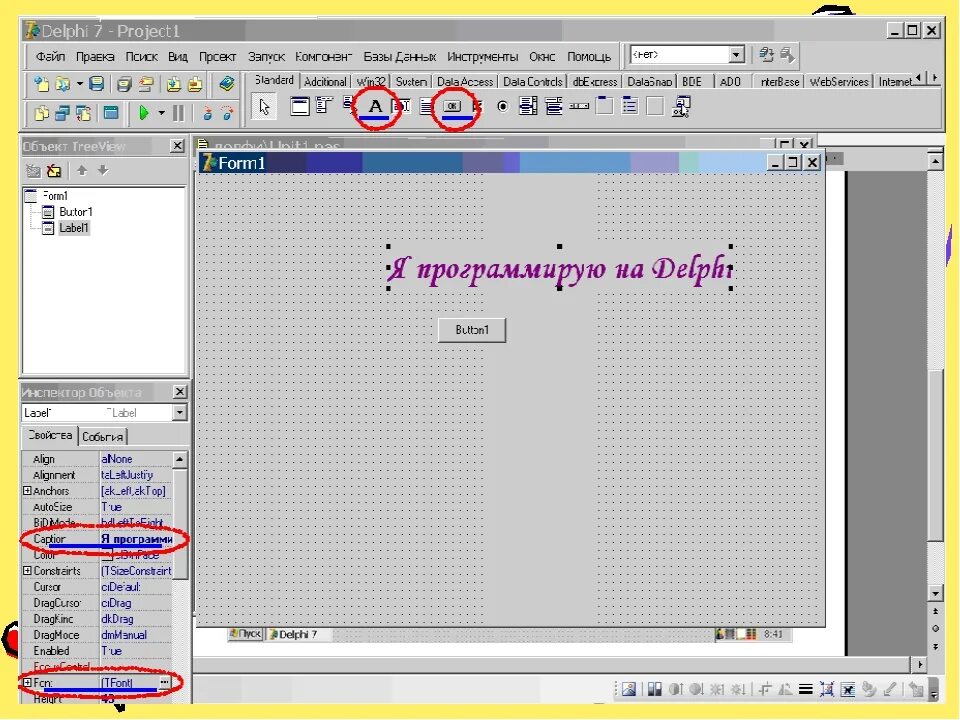The image size is (960, 720).
Task: Select the Memo component in the palette
Action: (x=426, y=107)
